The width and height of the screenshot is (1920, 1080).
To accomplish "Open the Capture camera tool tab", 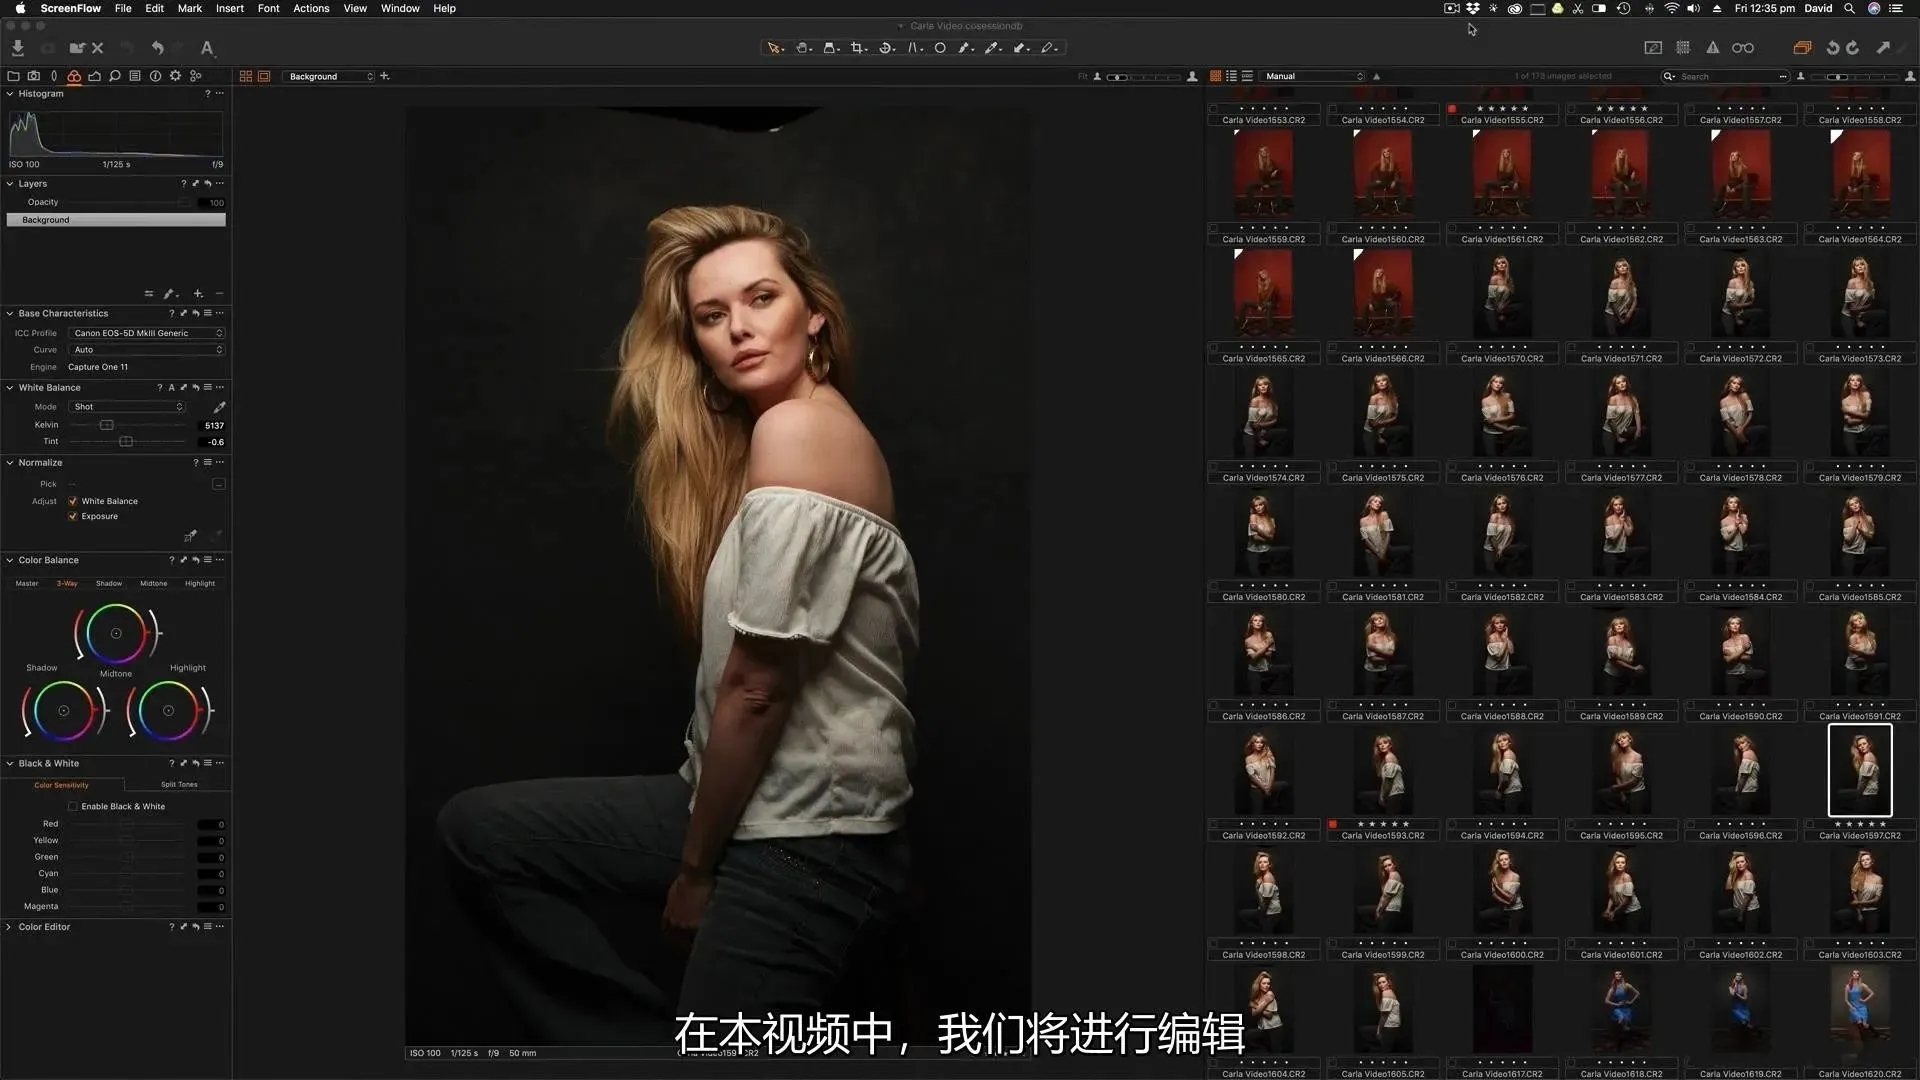I will 34,76.
